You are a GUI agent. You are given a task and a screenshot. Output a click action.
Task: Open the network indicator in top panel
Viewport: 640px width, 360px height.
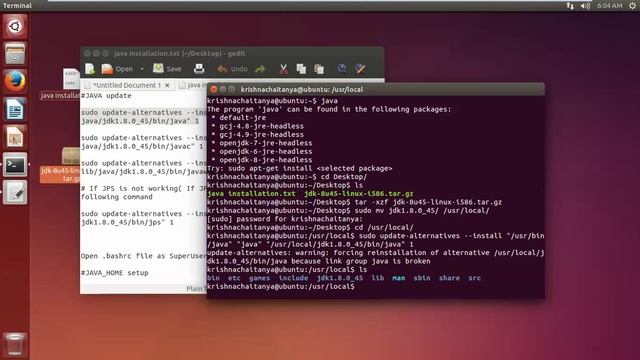[x=570, y=6]
